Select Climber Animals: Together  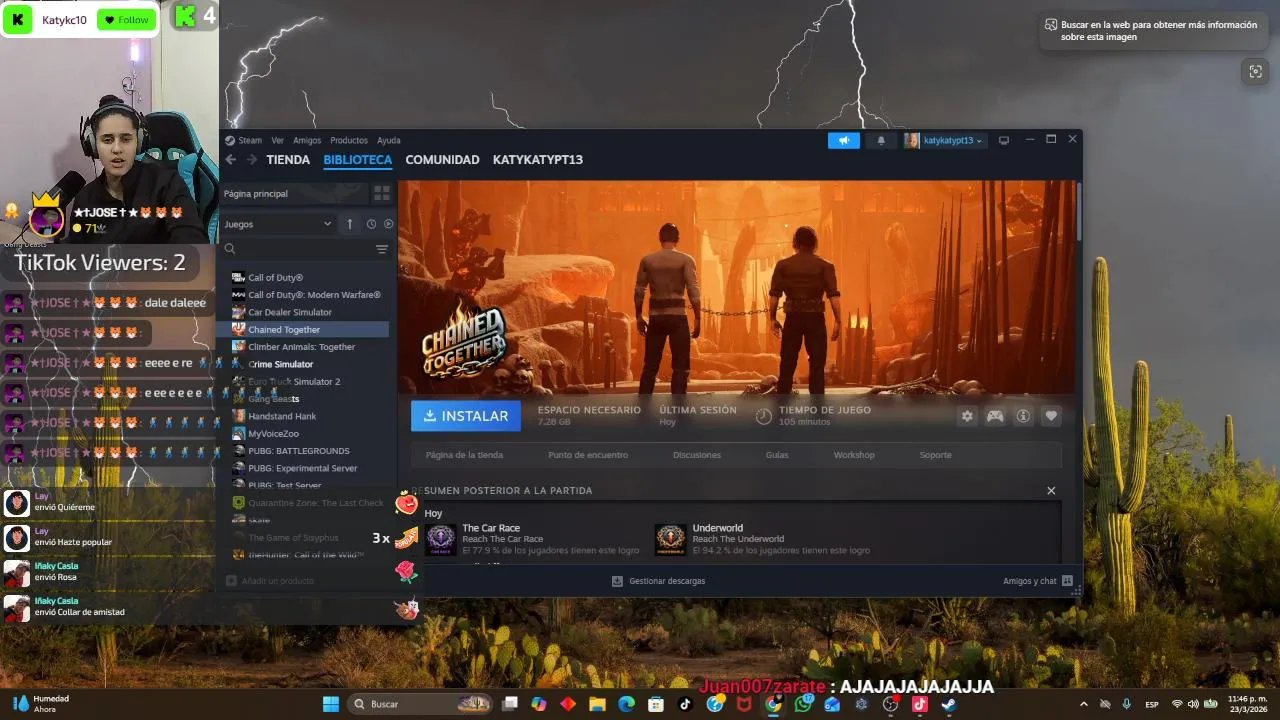coord(302,347)
